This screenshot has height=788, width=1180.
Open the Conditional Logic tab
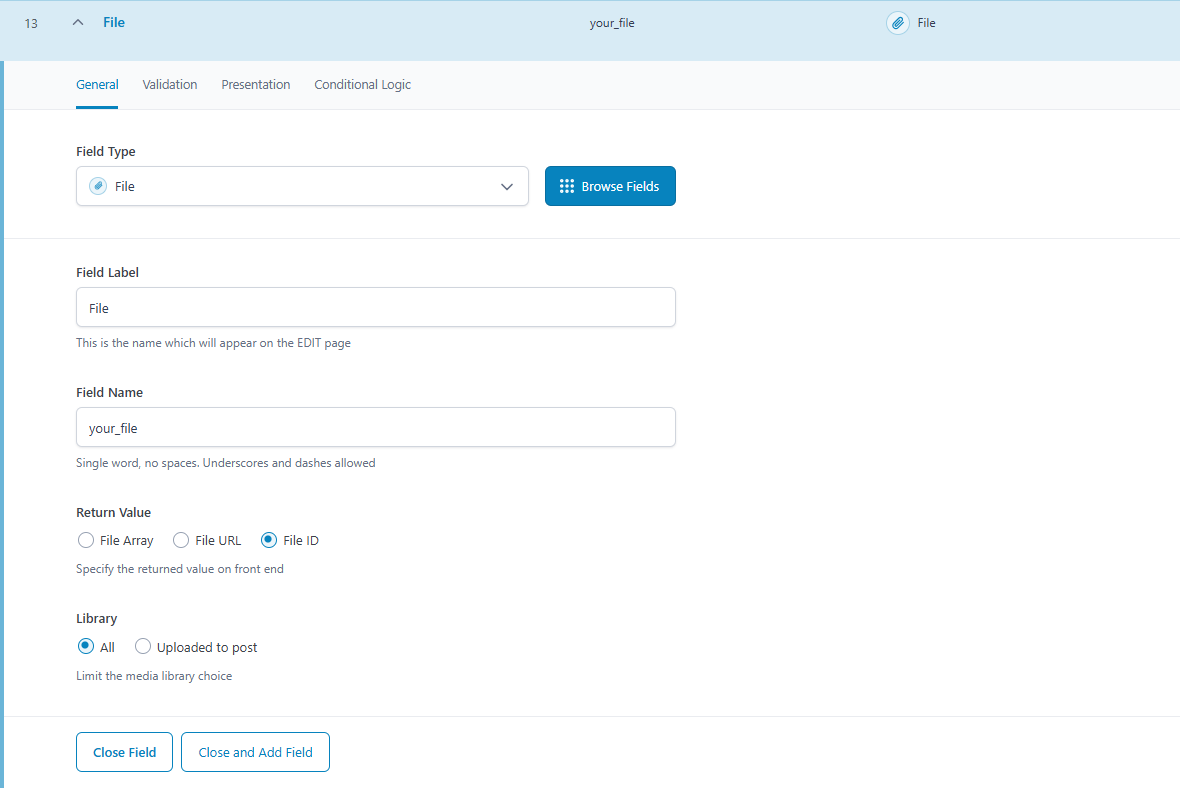(362, 85)
